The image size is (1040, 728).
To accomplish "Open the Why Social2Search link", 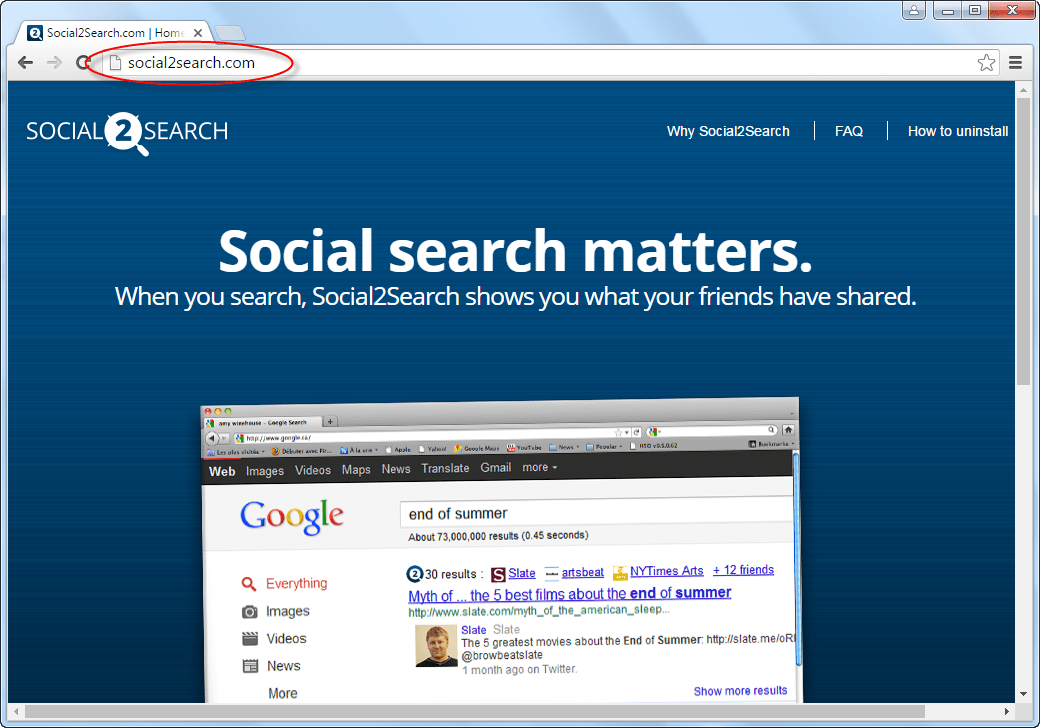I will [728, 131].
